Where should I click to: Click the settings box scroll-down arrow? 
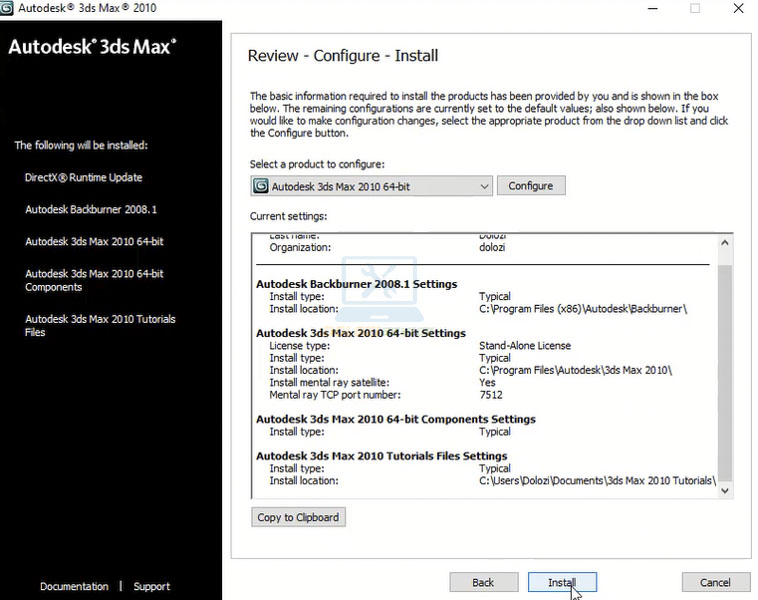(725, 490)
